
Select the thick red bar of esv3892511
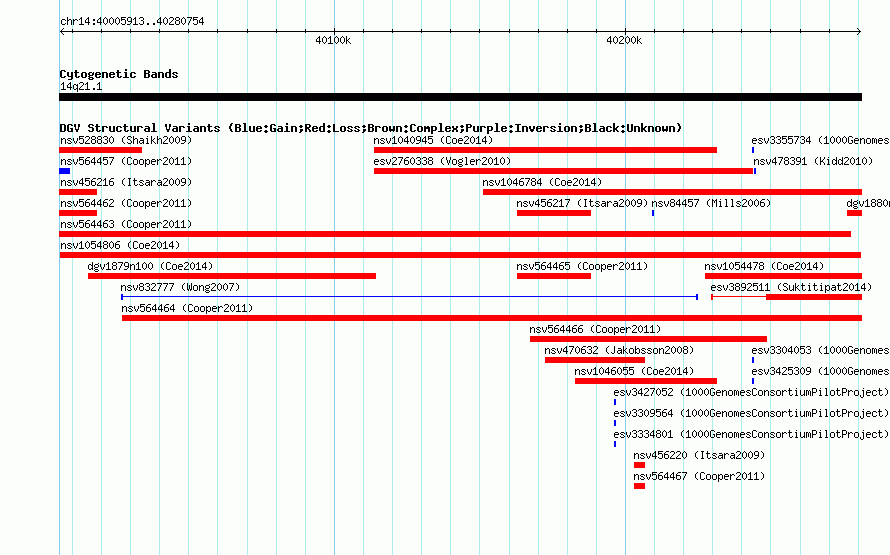814,297
